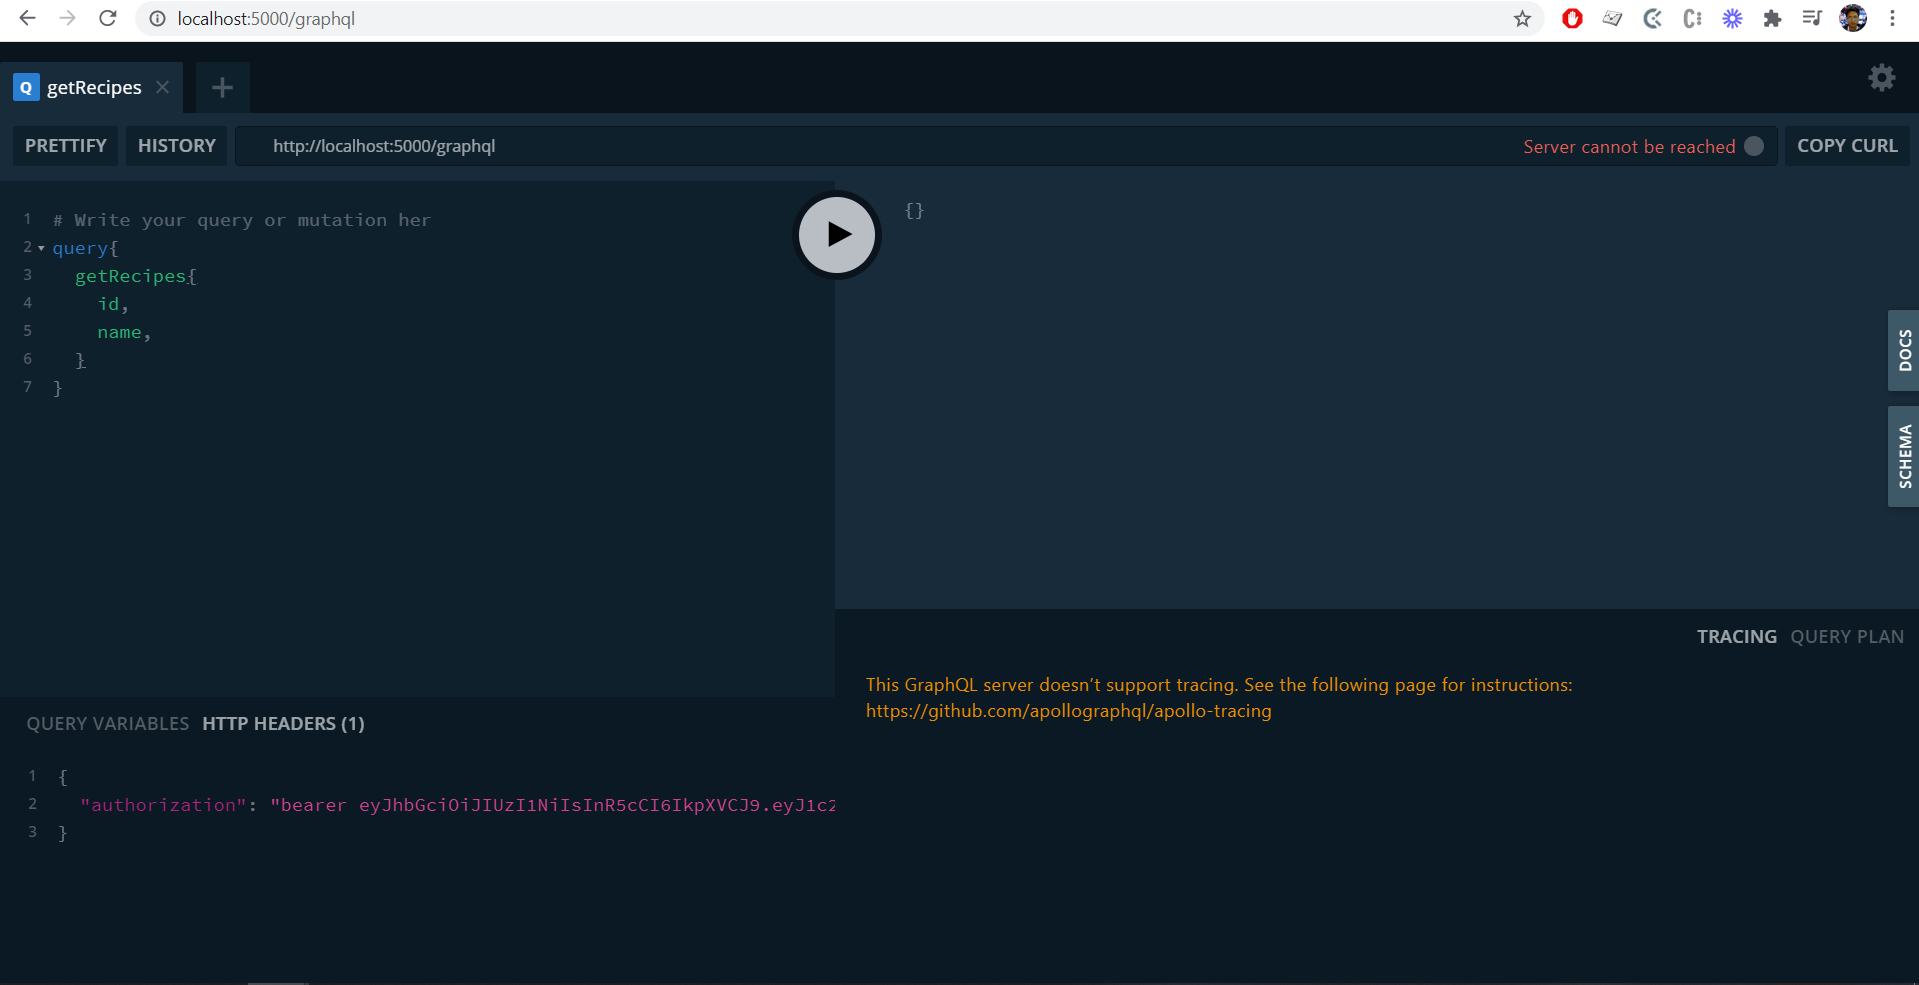Open the DOCS side panel
Screen dimensions: 1919x985
pos(1905,350)
